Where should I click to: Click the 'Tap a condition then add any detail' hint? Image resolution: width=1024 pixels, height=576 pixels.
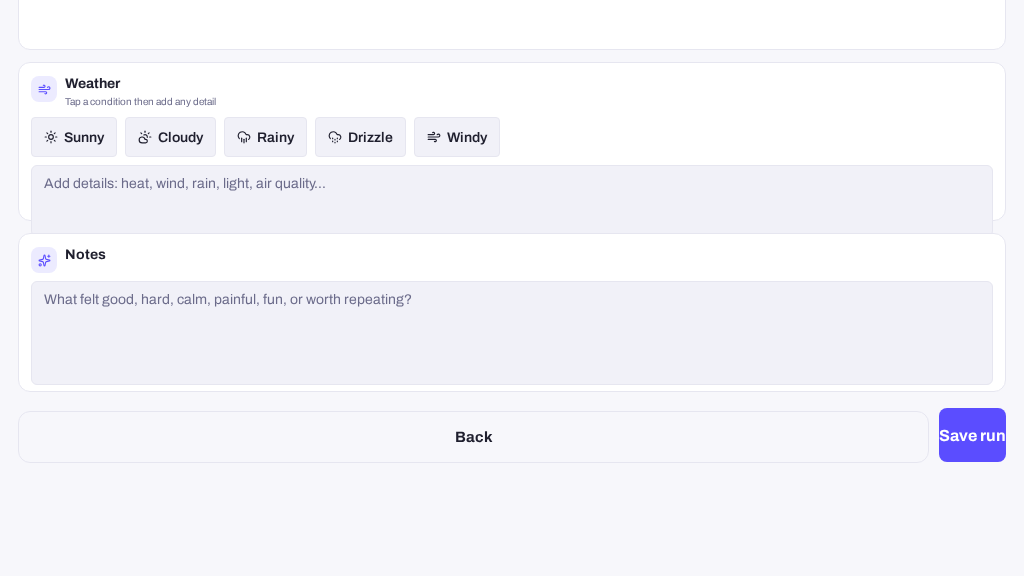tap(140, 102)
